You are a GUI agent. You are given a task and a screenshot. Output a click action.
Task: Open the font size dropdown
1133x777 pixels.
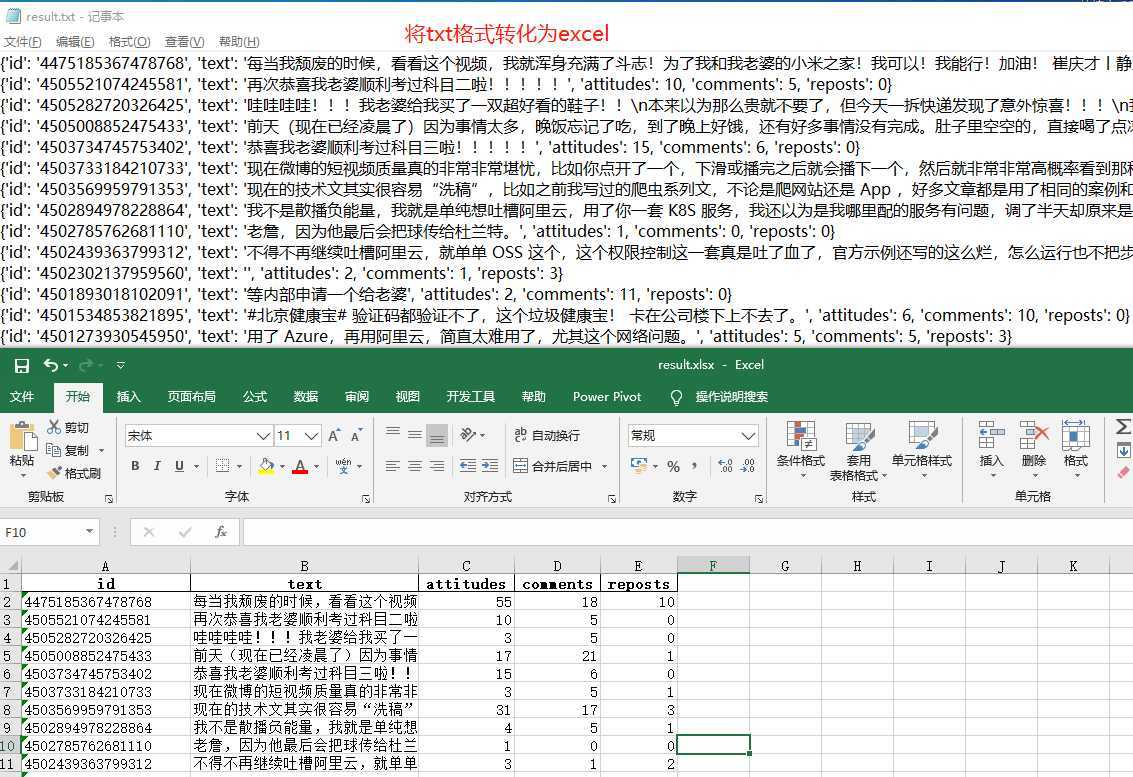[x=311, y=436]
